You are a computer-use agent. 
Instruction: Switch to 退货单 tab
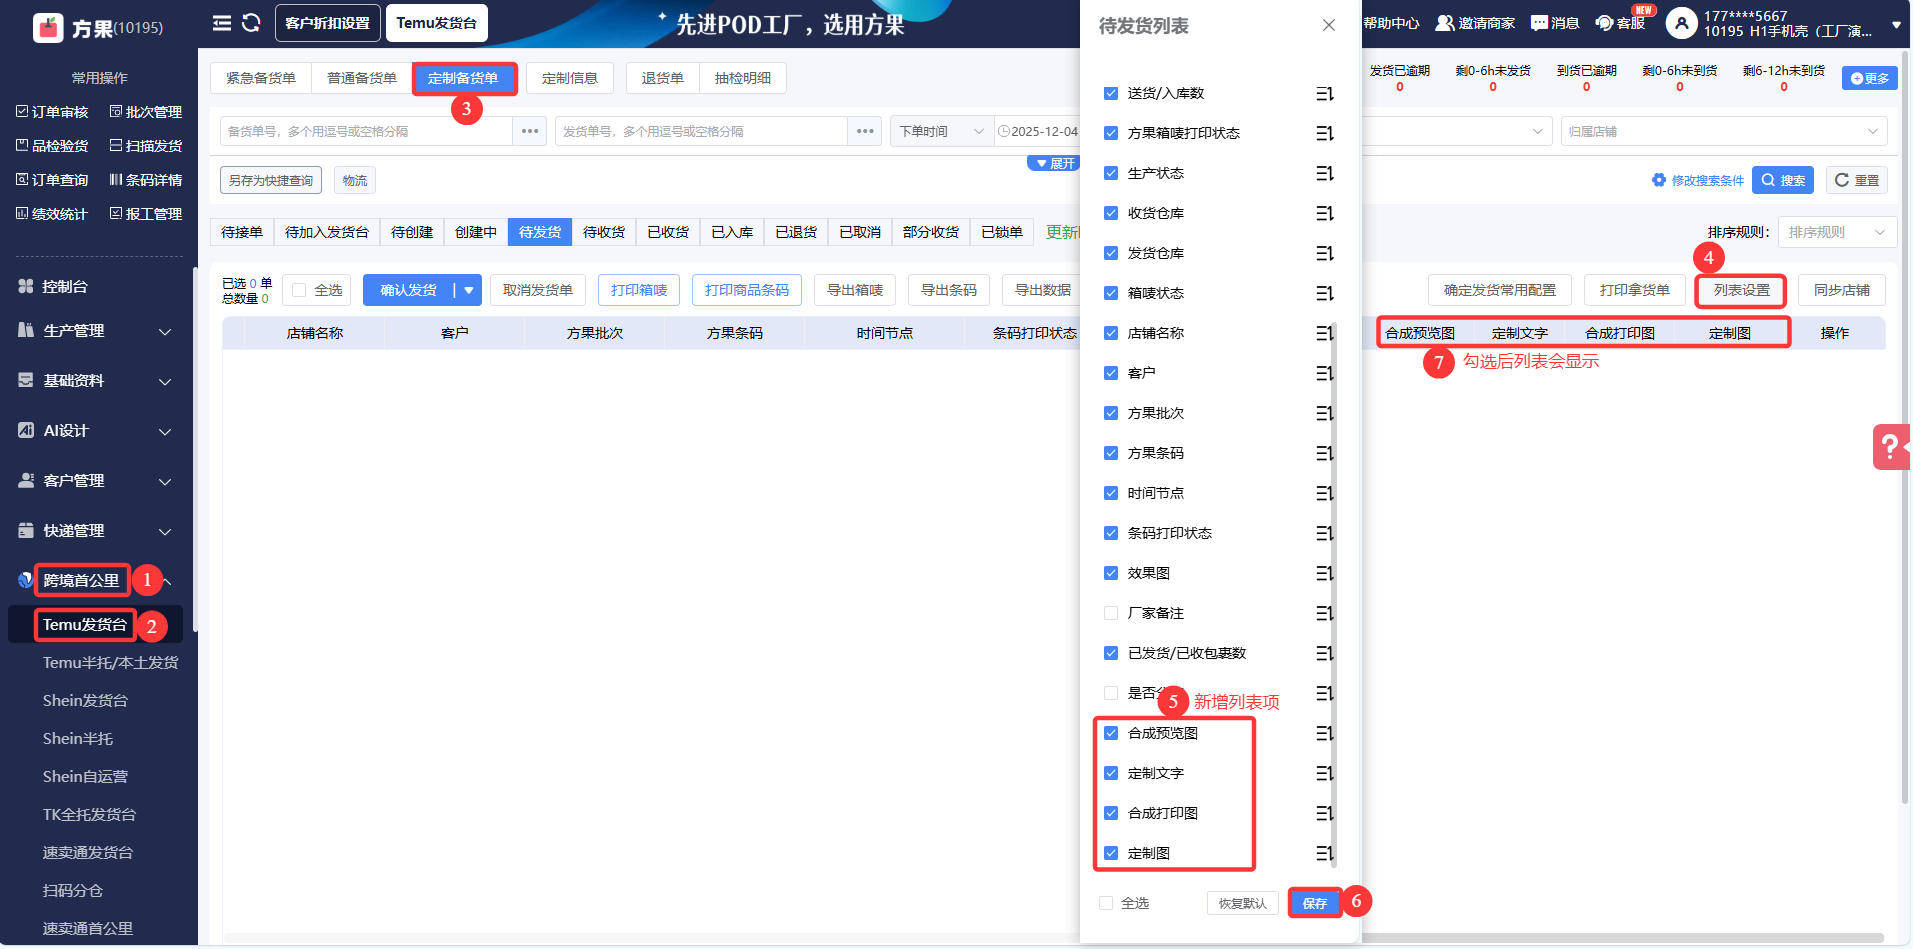663,78
